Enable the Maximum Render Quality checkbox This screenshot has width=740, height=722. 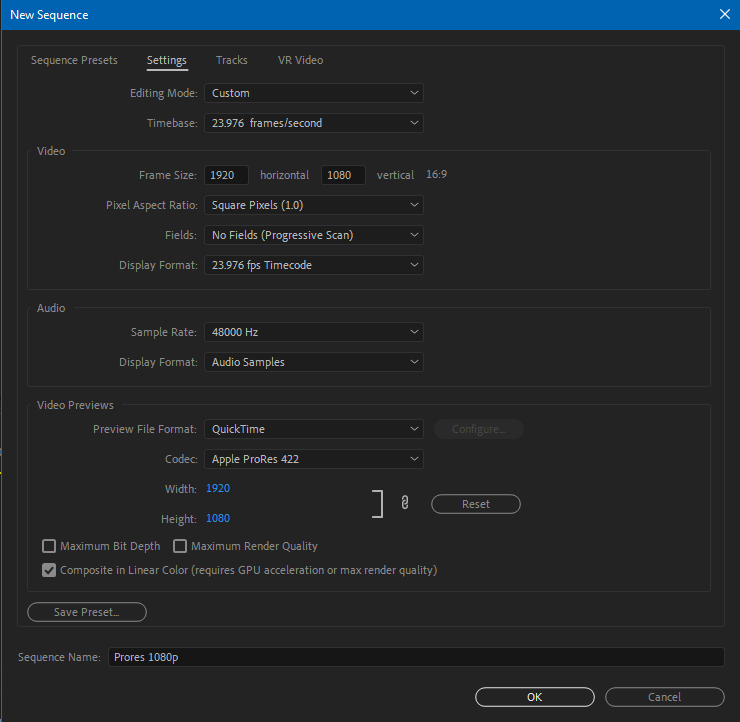pos(180,546)
